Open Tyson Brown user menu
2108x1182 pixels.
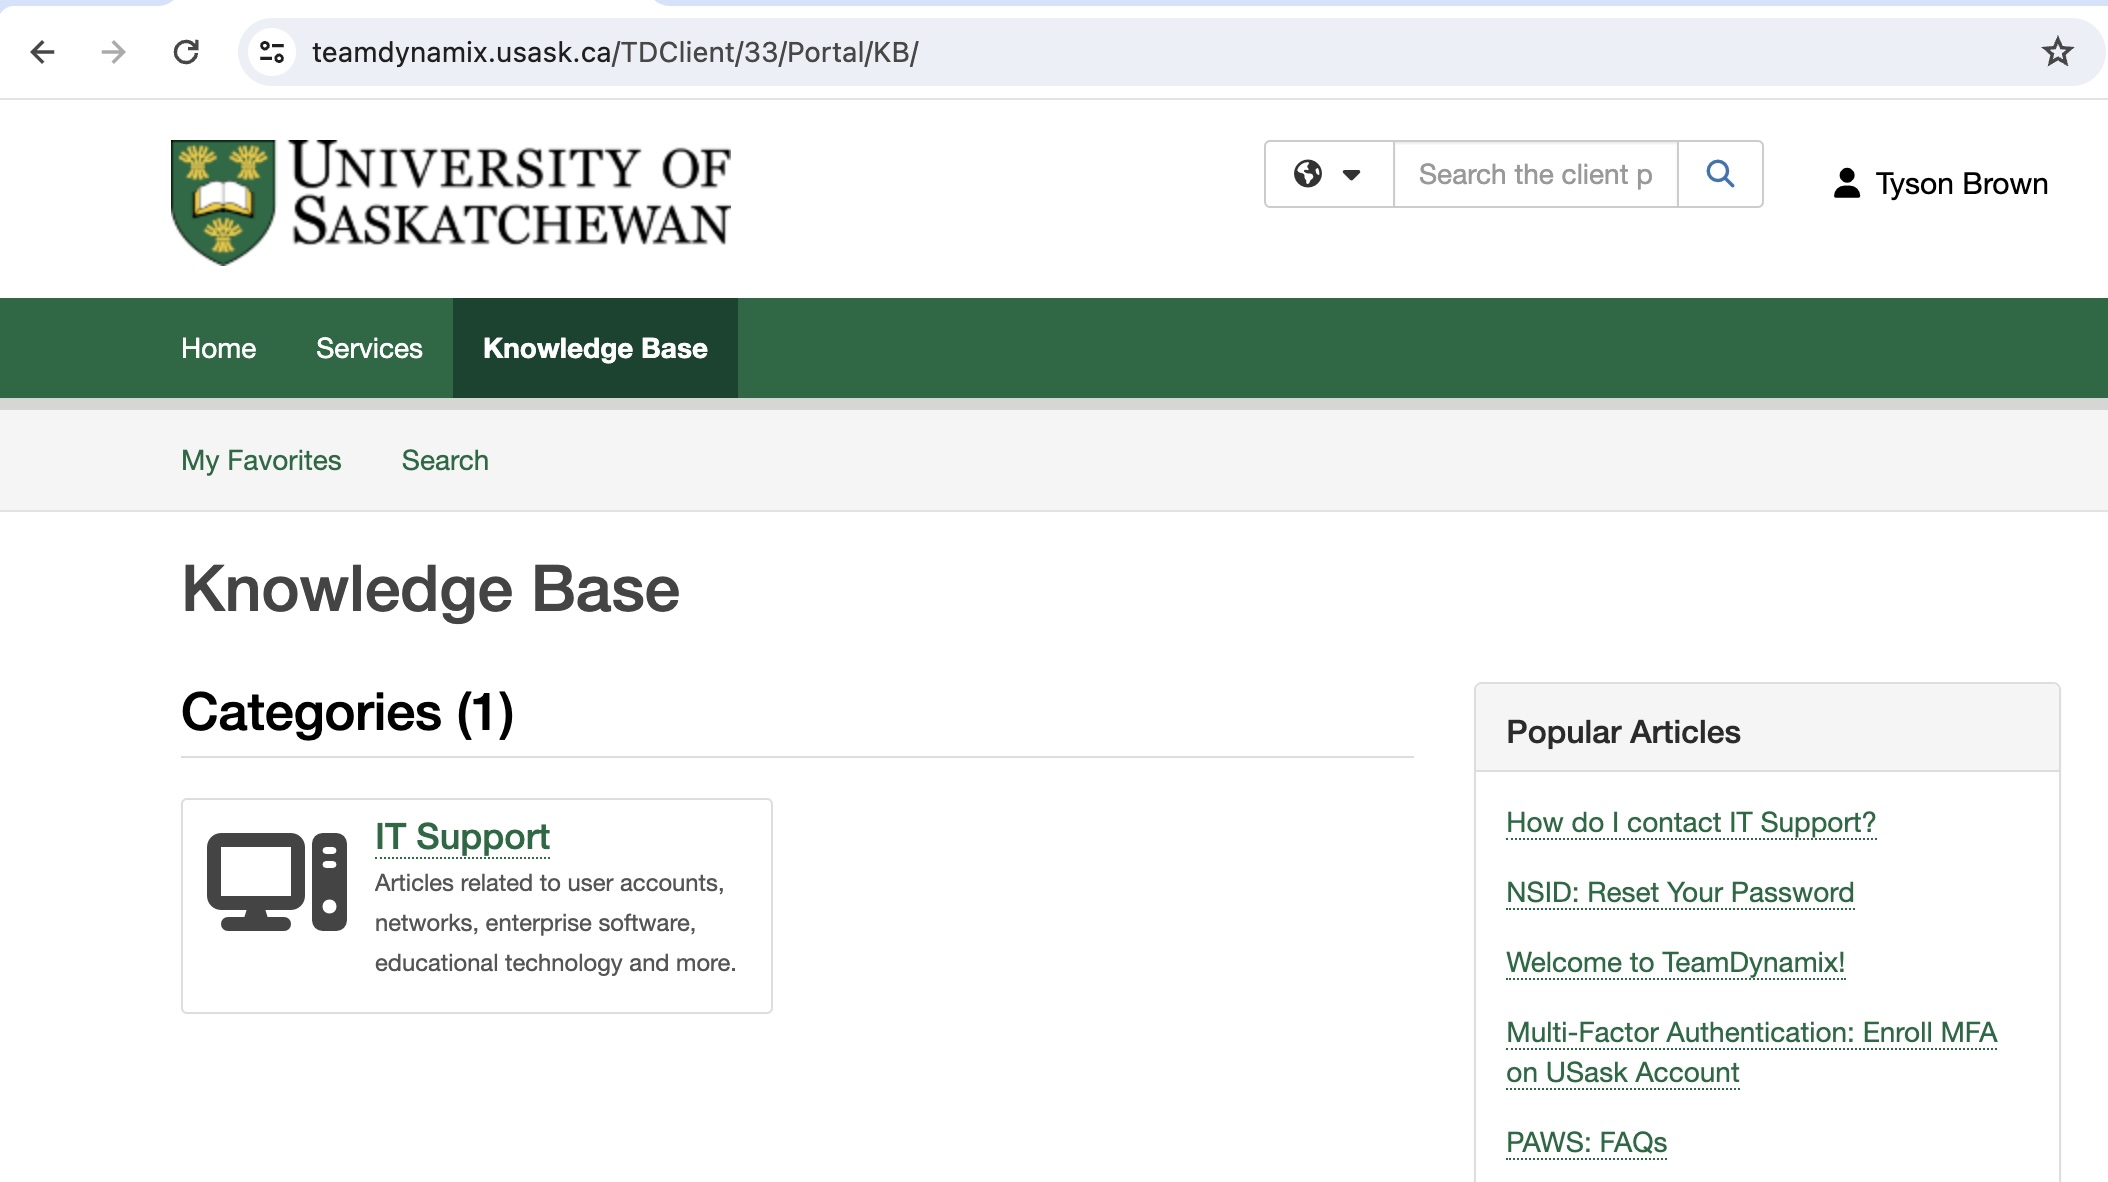(1940, 184)
